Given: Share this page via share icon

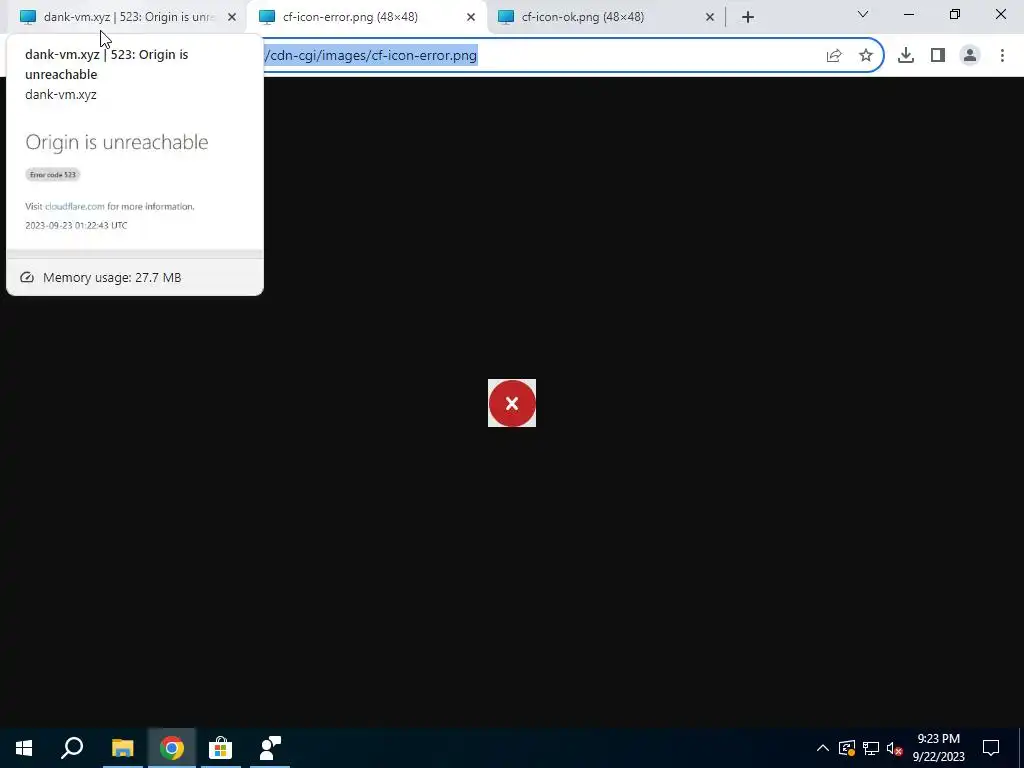Looking at the screenshot, I should tap(834, 56).
